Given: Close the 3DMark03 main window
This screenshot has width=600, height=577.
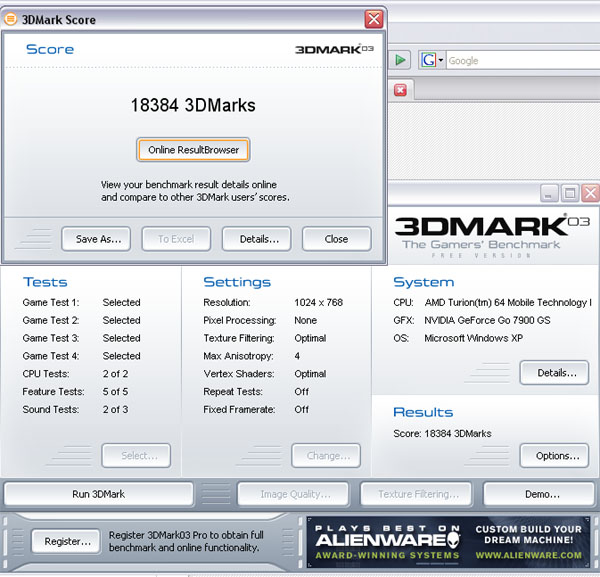Looking at the screenshot, I should coord(590,193).
